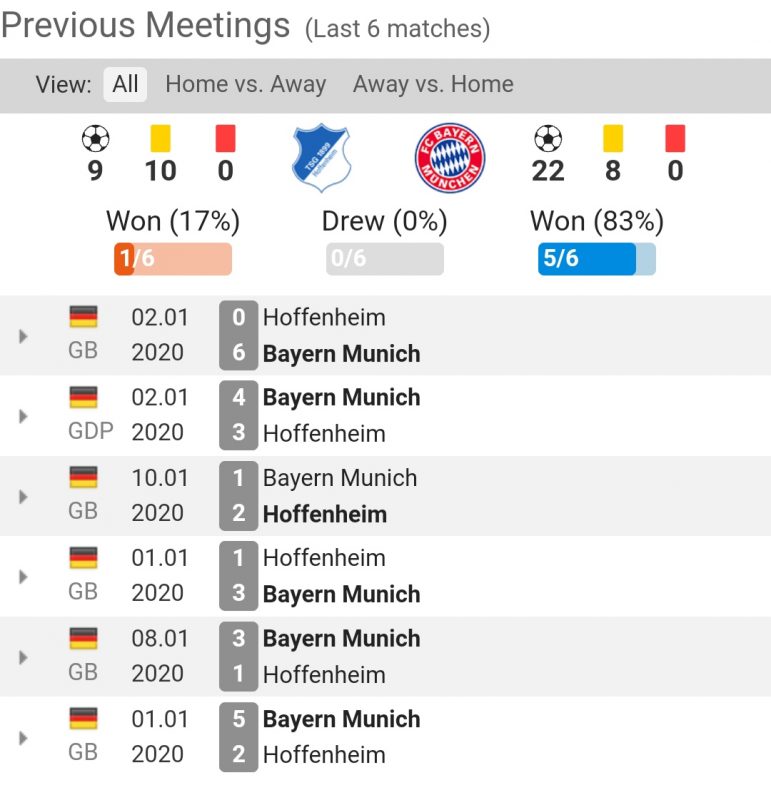Click Bayern's red card icon
Viewport: 771px width, 800px height.
[x=675, y=138]
